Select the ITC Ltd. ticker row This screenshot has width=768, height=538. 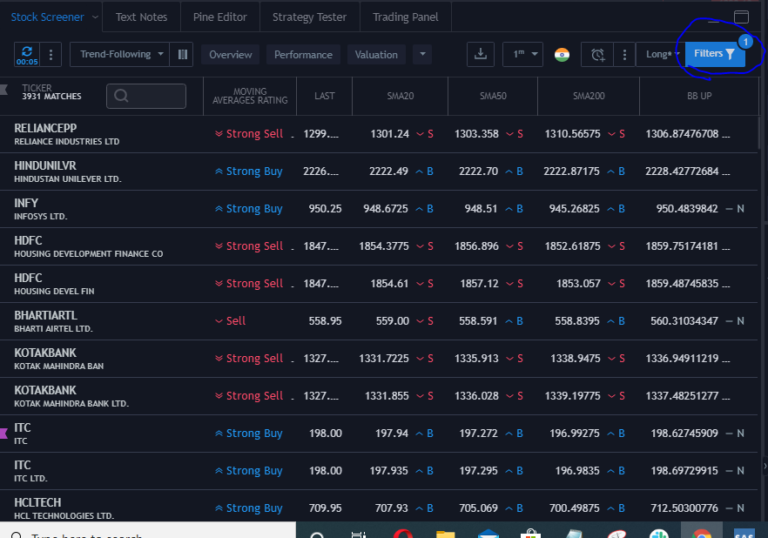click(x=379, y=471)
